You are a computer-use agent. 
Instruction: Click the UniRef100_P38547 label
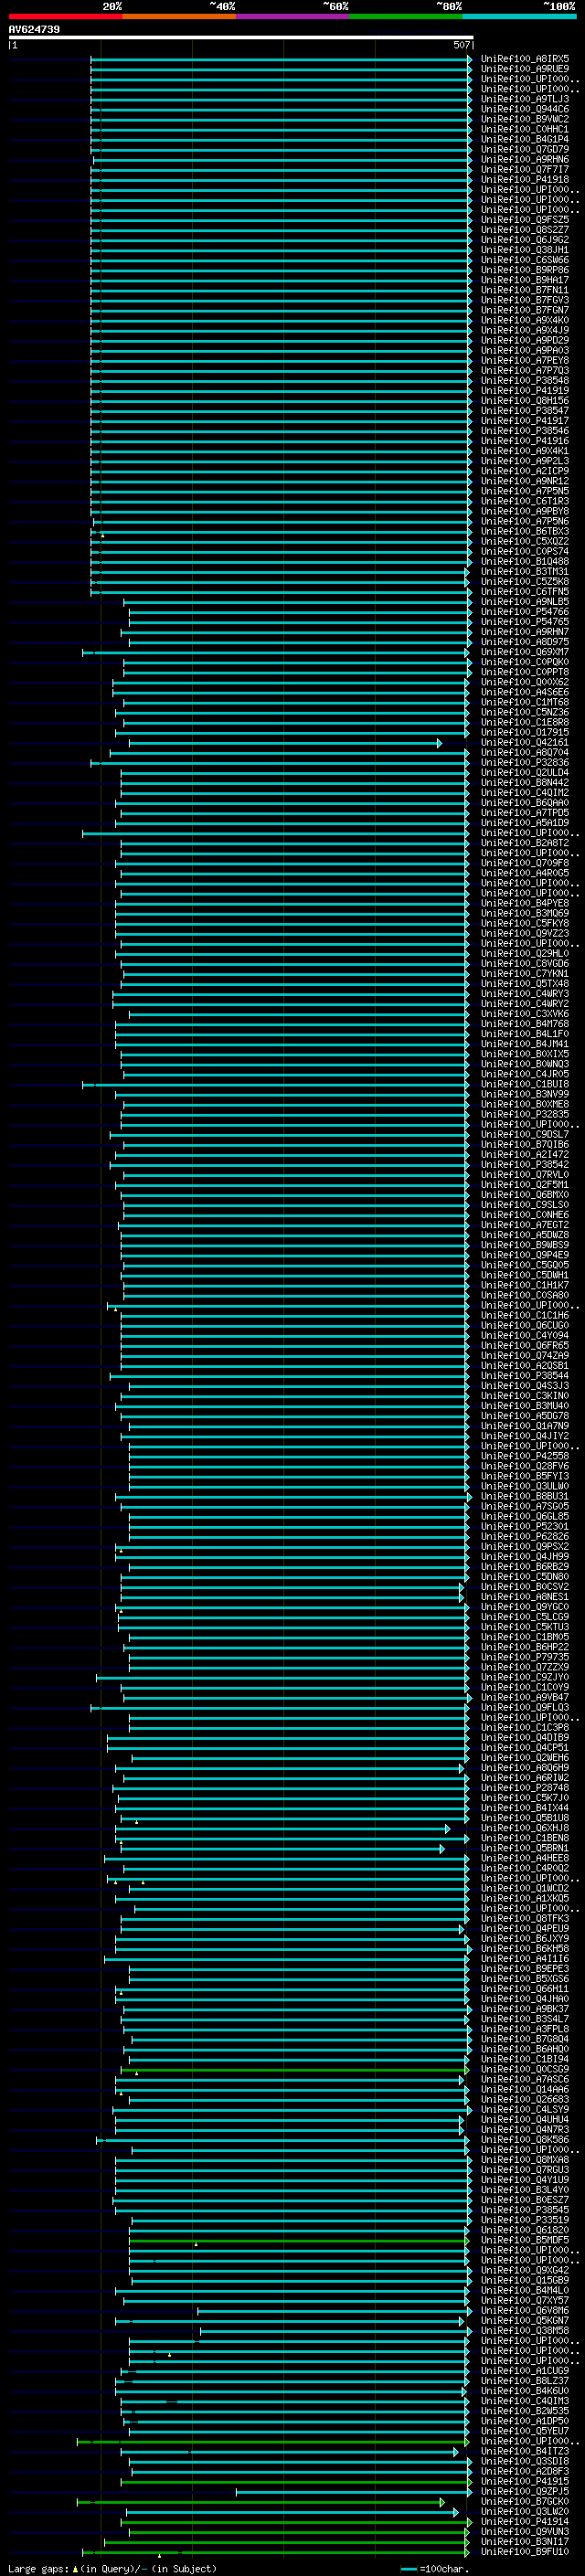[x=524, y=411]
